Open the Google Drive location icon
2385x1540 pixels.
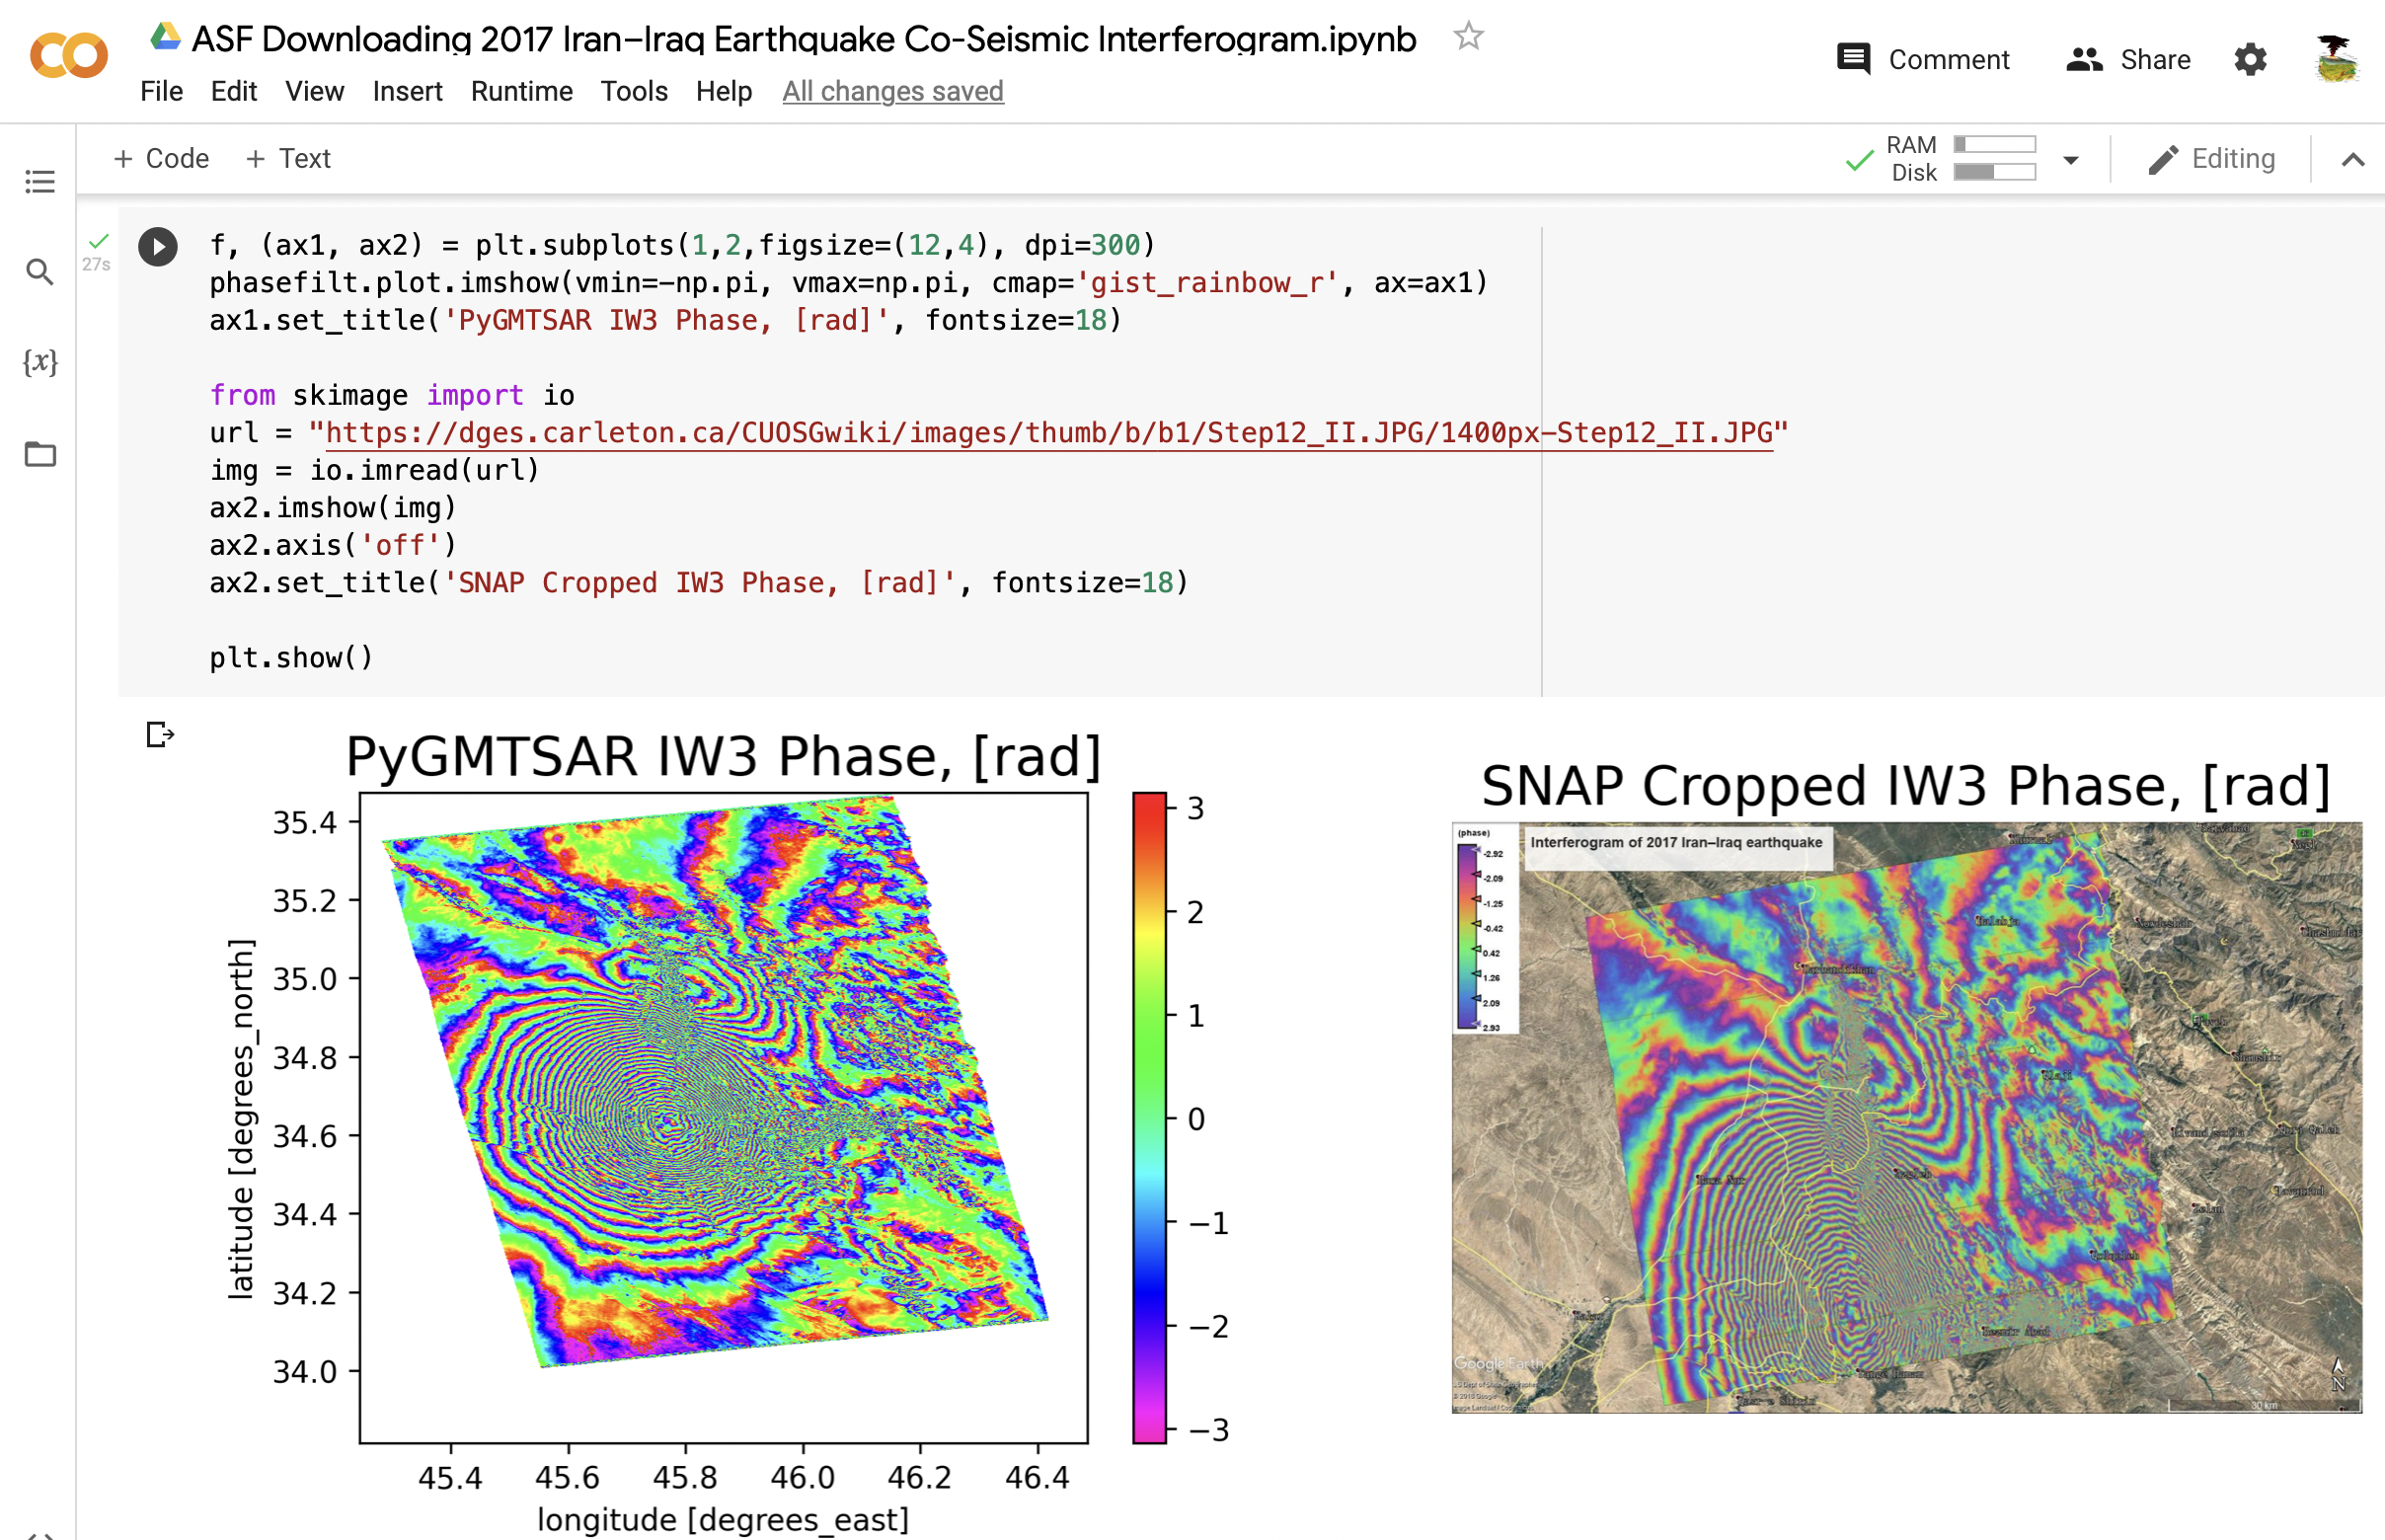point(165,38)
